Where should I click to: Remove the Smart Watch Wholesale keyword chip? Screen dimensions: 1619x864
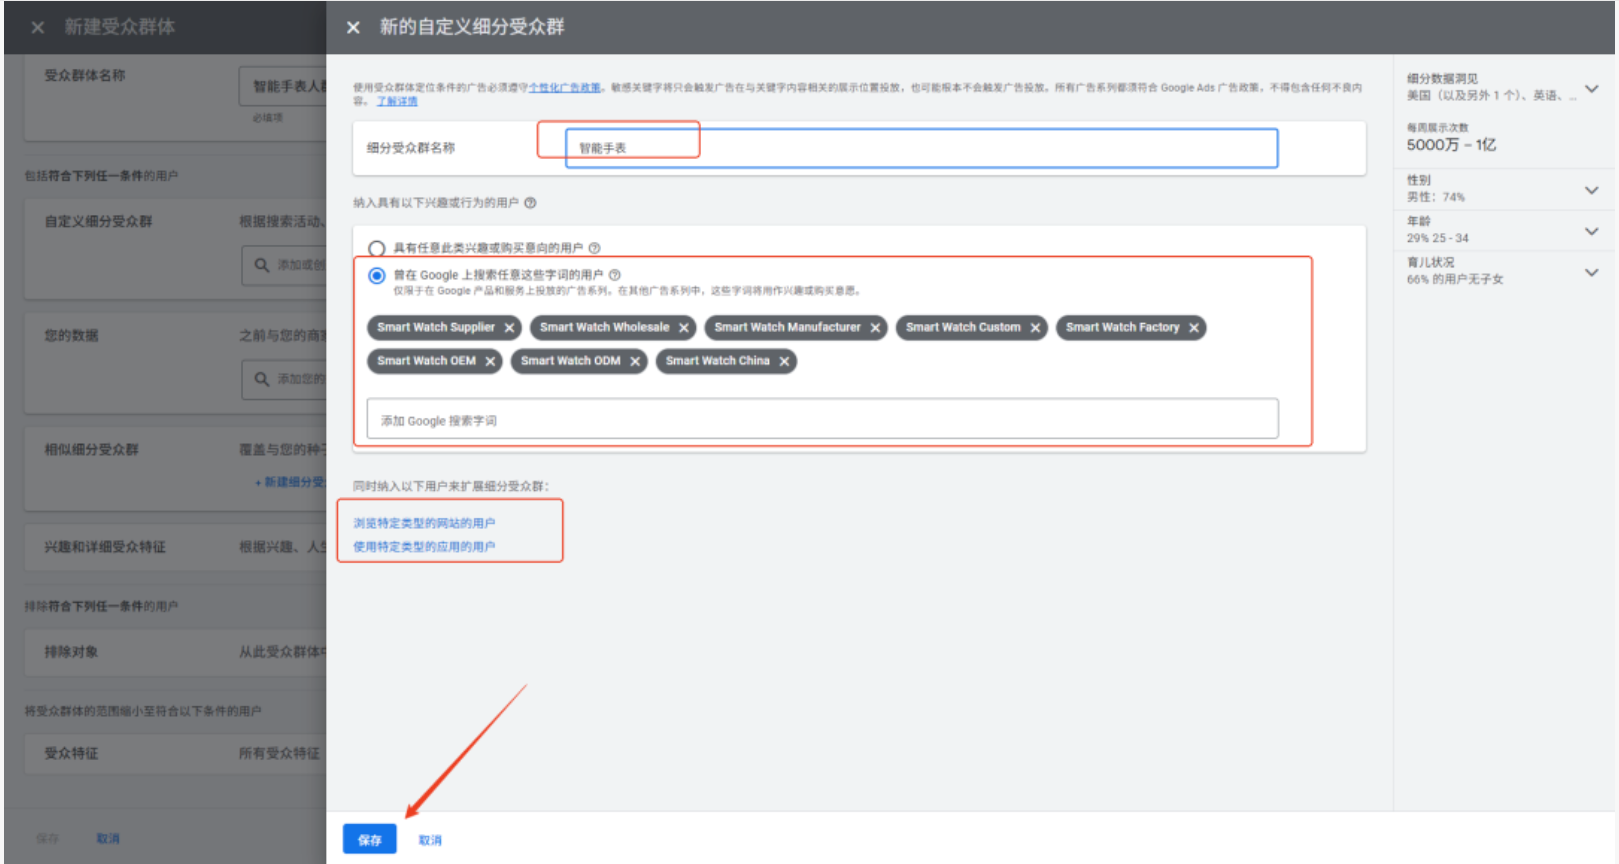coord(684,328)
